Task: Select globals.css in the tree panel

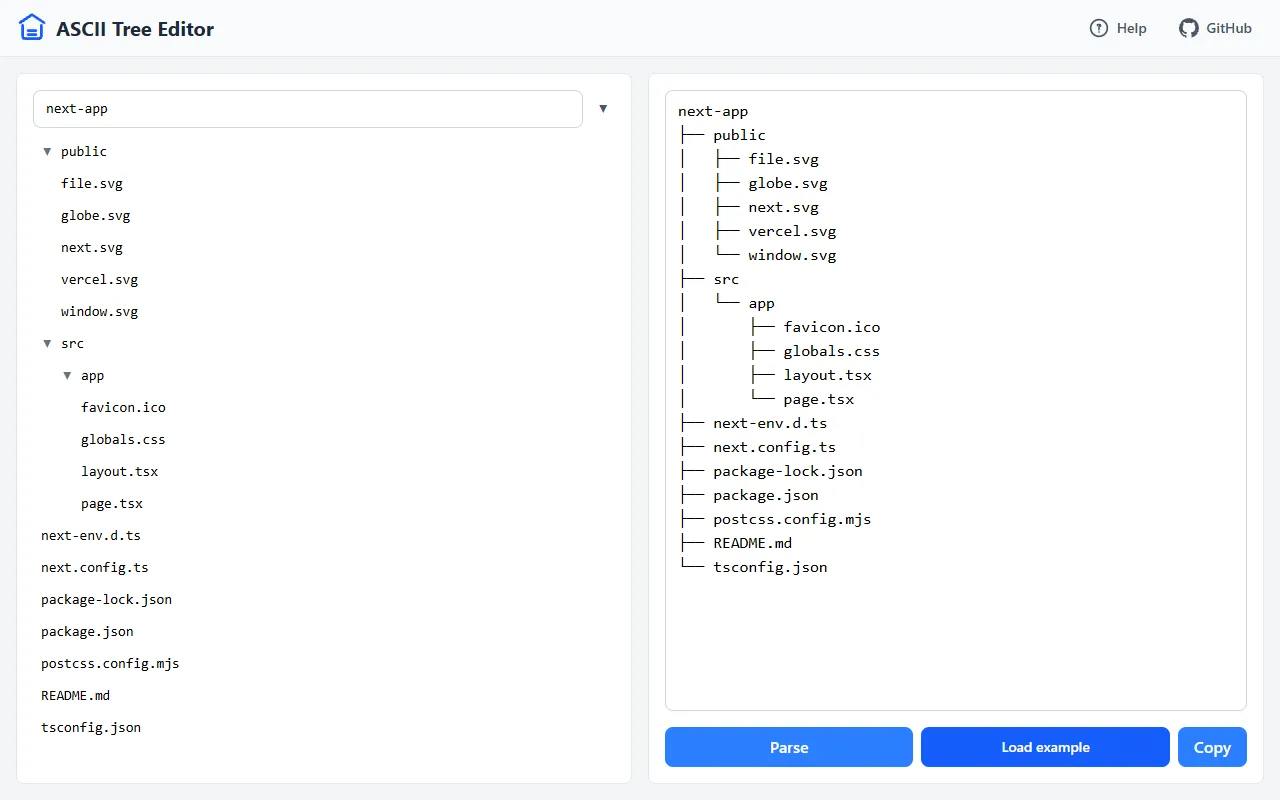Action: point(123,440)
